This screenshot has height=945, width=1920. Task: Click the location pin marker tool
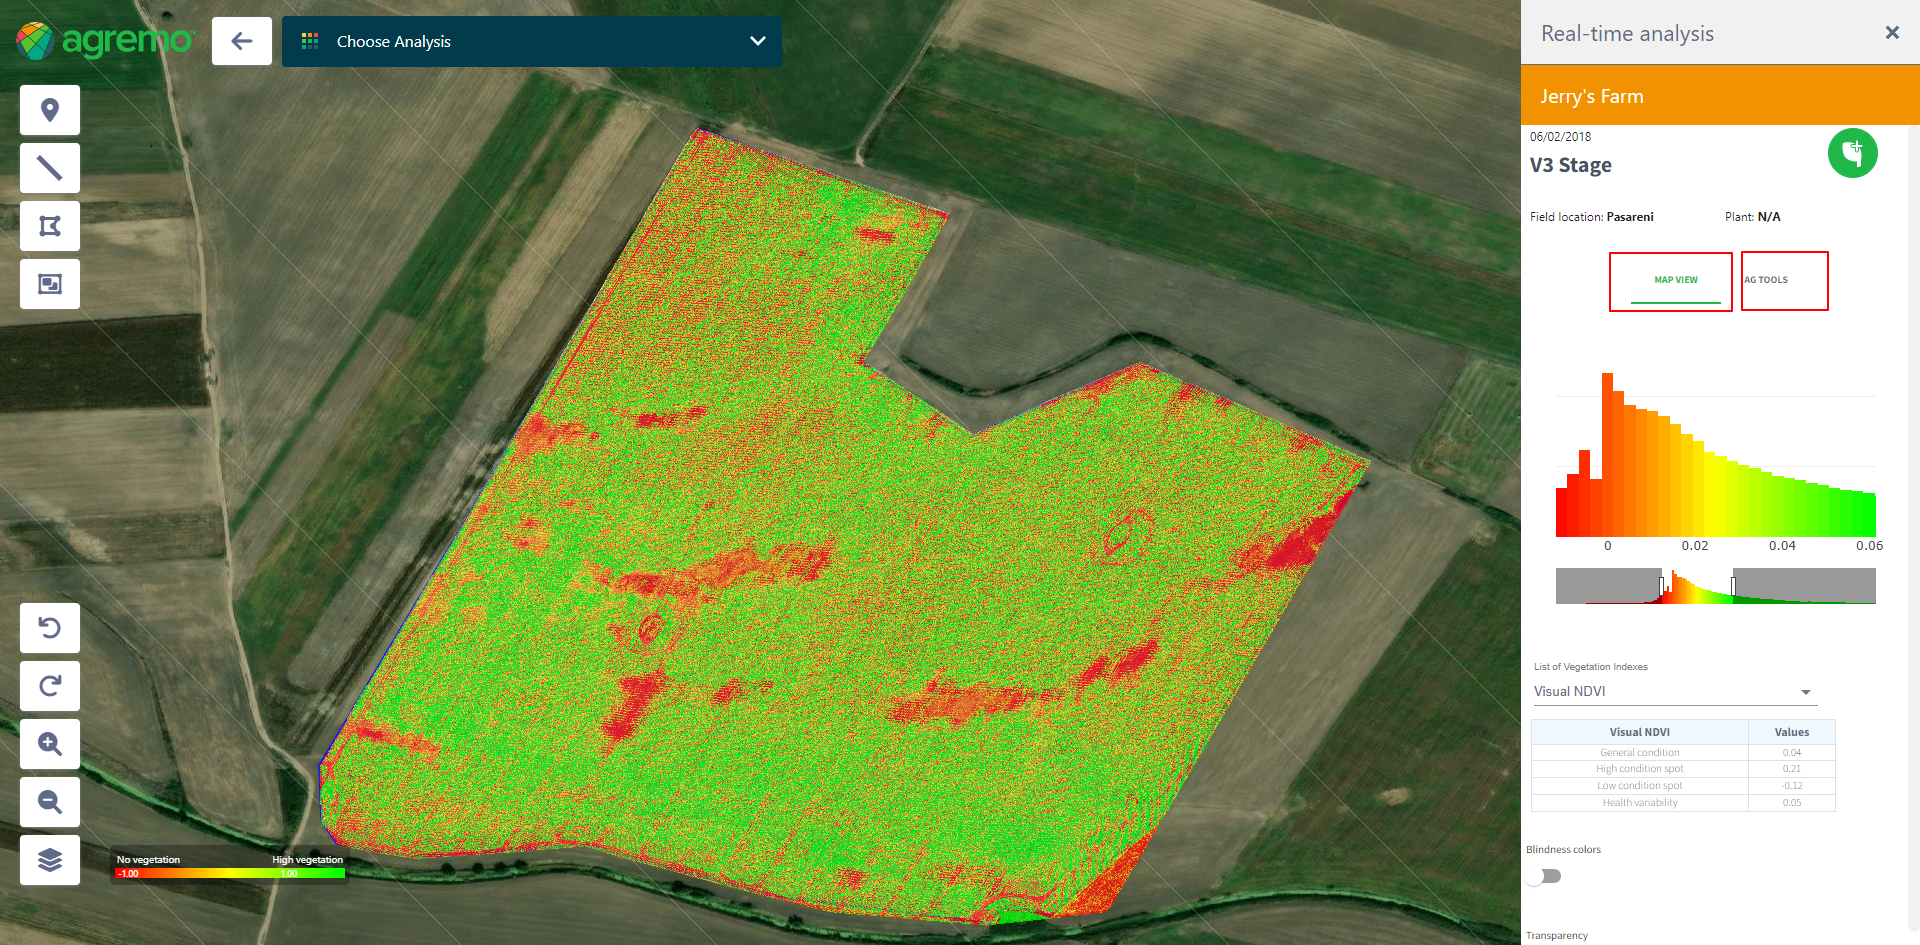click(50, 110)
